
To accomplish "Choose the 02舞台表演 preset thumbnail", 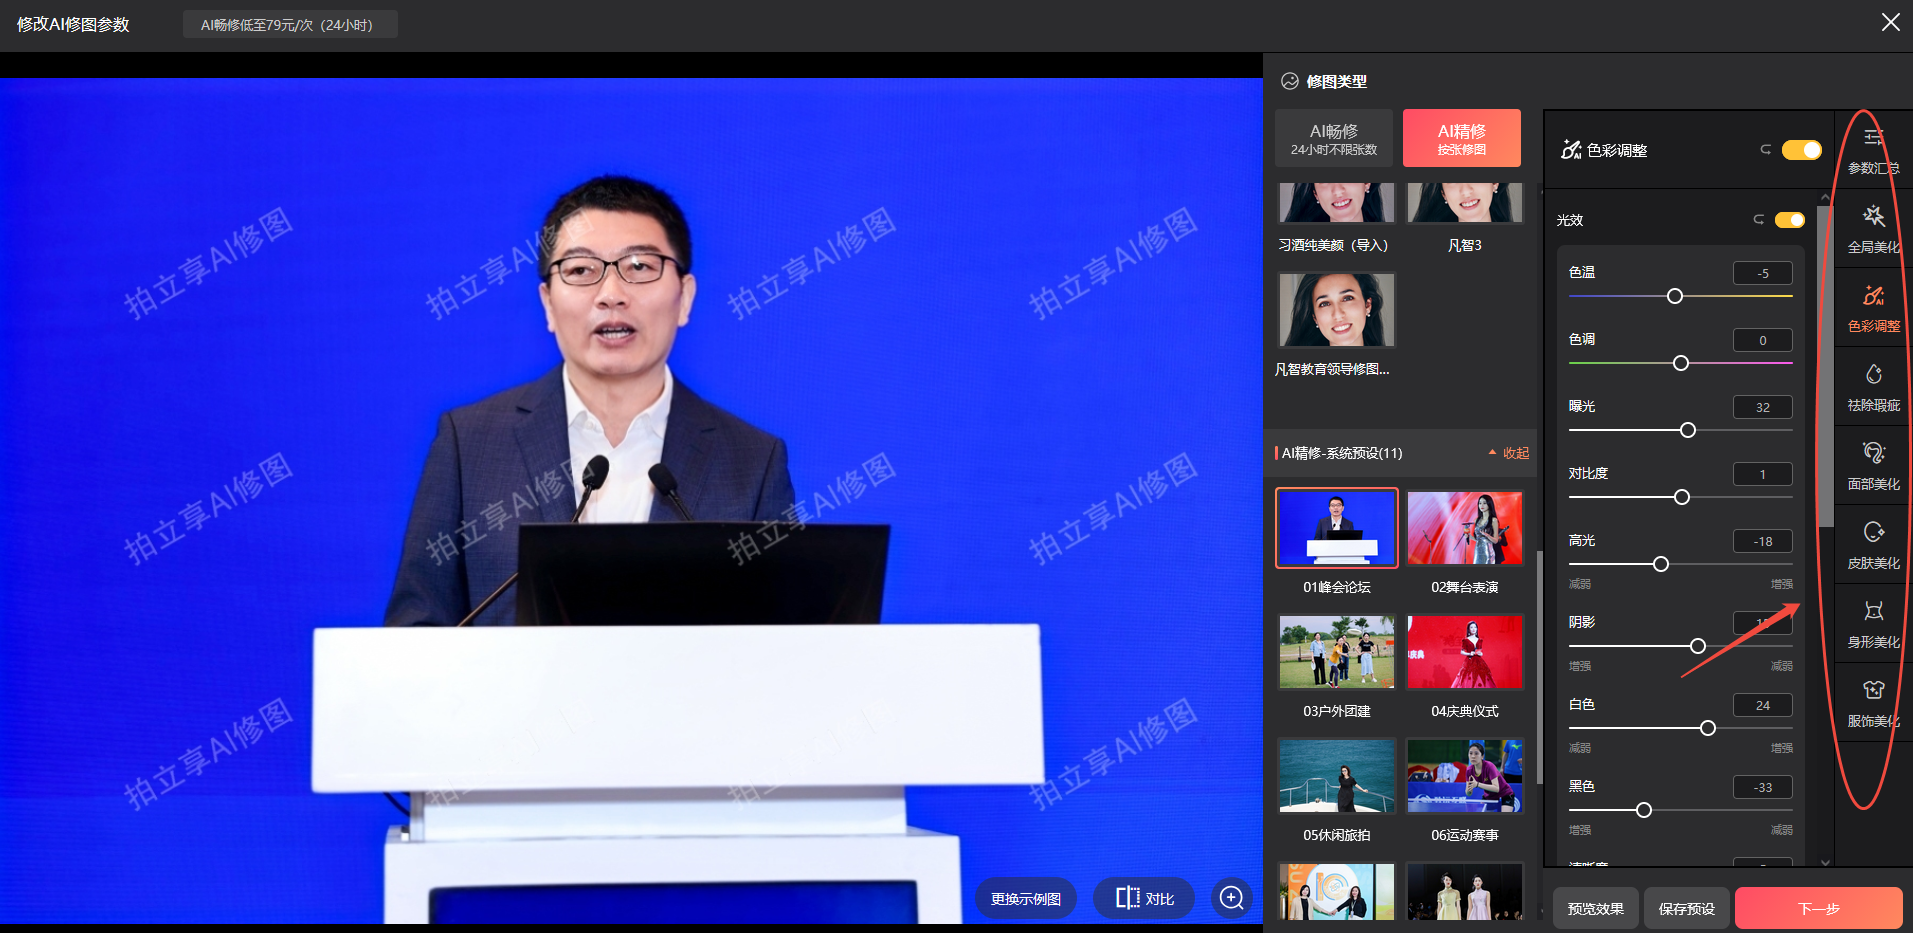I will pos(1464,528).
